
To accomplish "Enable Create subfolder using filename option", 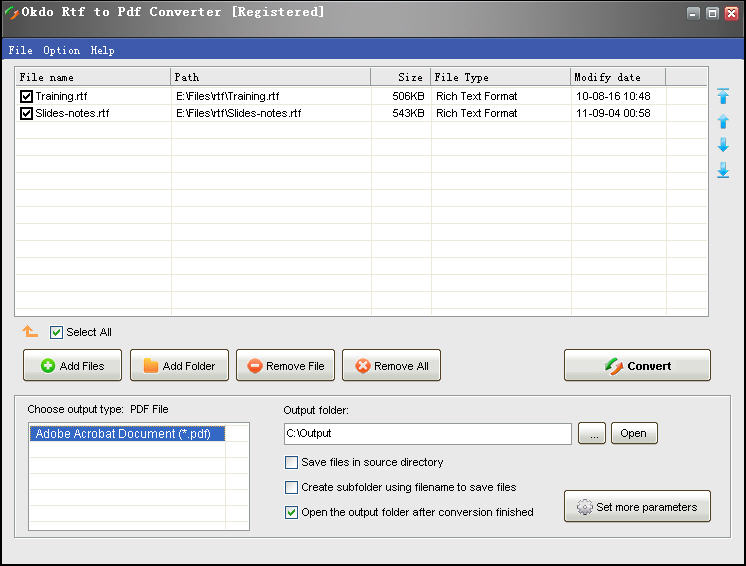I will 291,488.
